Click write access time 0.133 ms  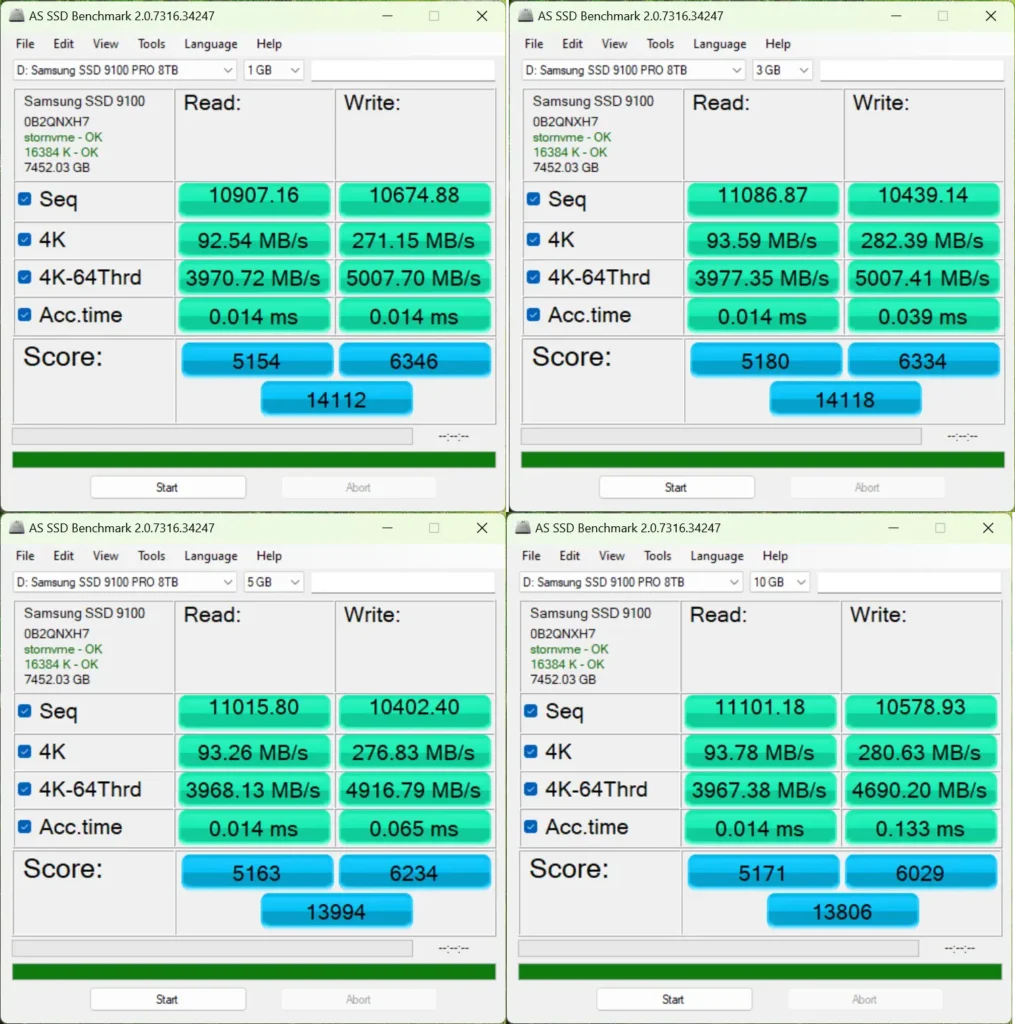pos(920,828)
